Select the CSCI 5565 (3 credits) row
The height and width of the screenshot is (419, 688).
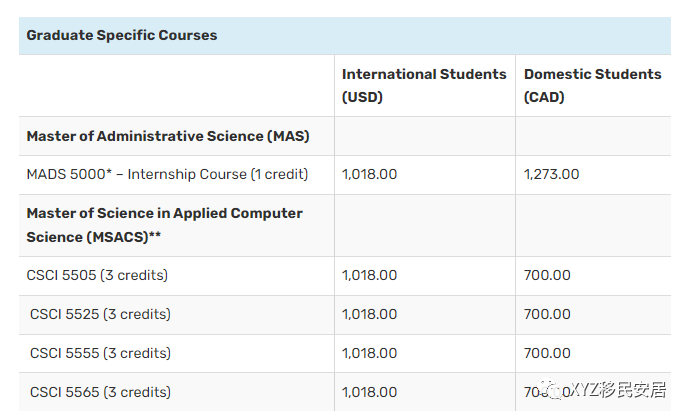100,392
